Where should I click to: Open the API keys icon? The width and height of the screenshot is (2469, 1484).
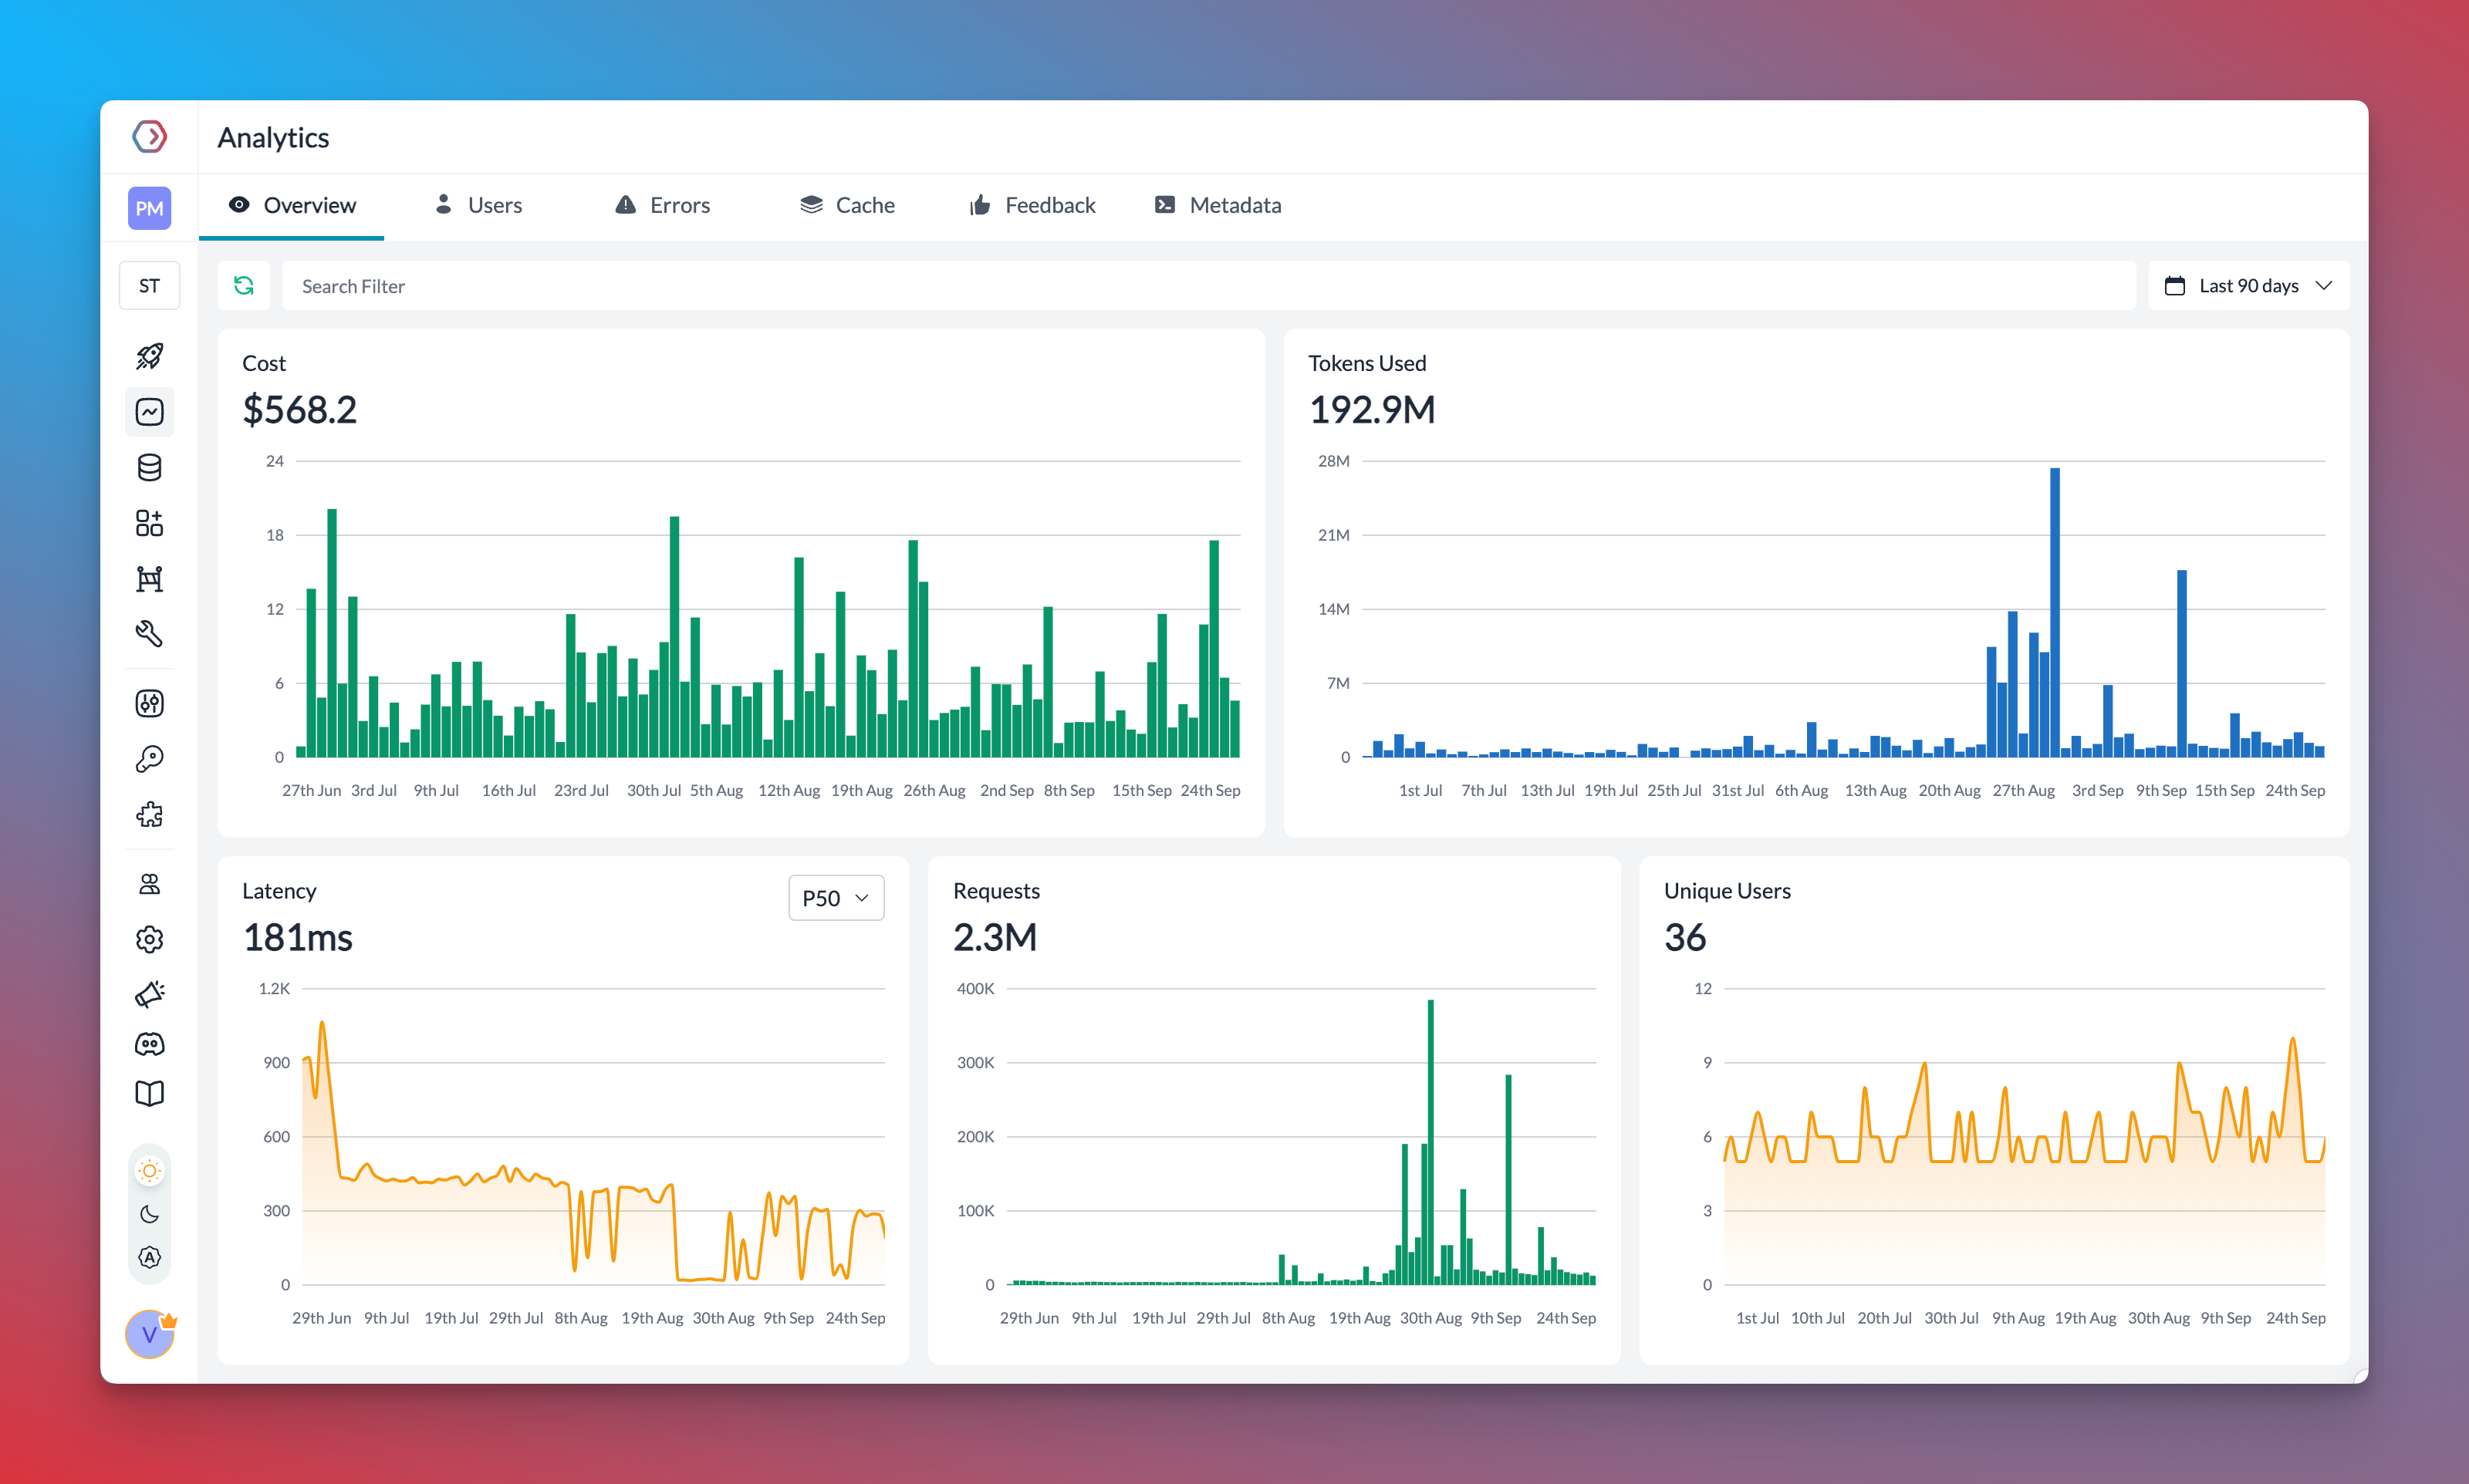149,759
